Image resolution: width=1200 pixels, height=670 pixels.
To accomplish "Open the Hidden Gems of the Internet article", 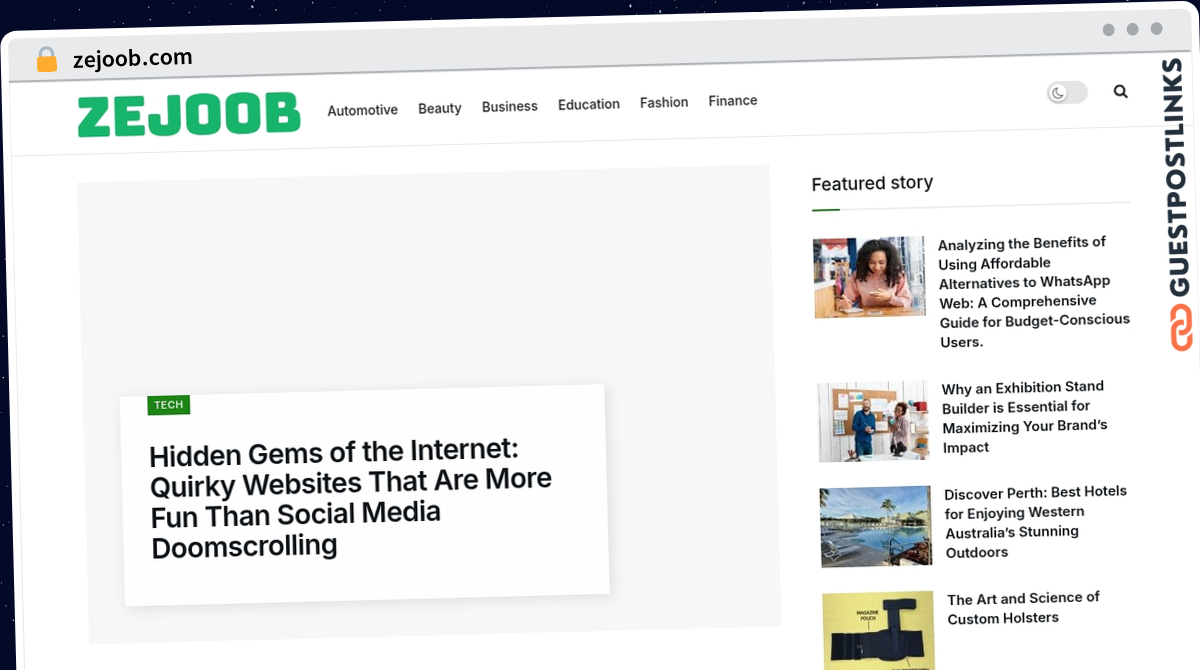I will point(350,497).
